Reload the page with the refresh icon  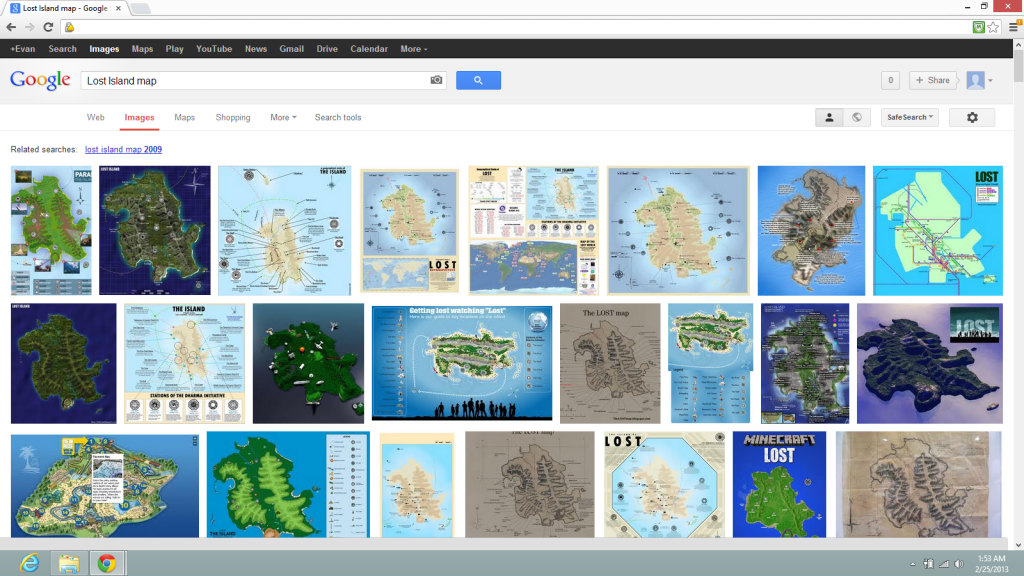coord(48,27)
